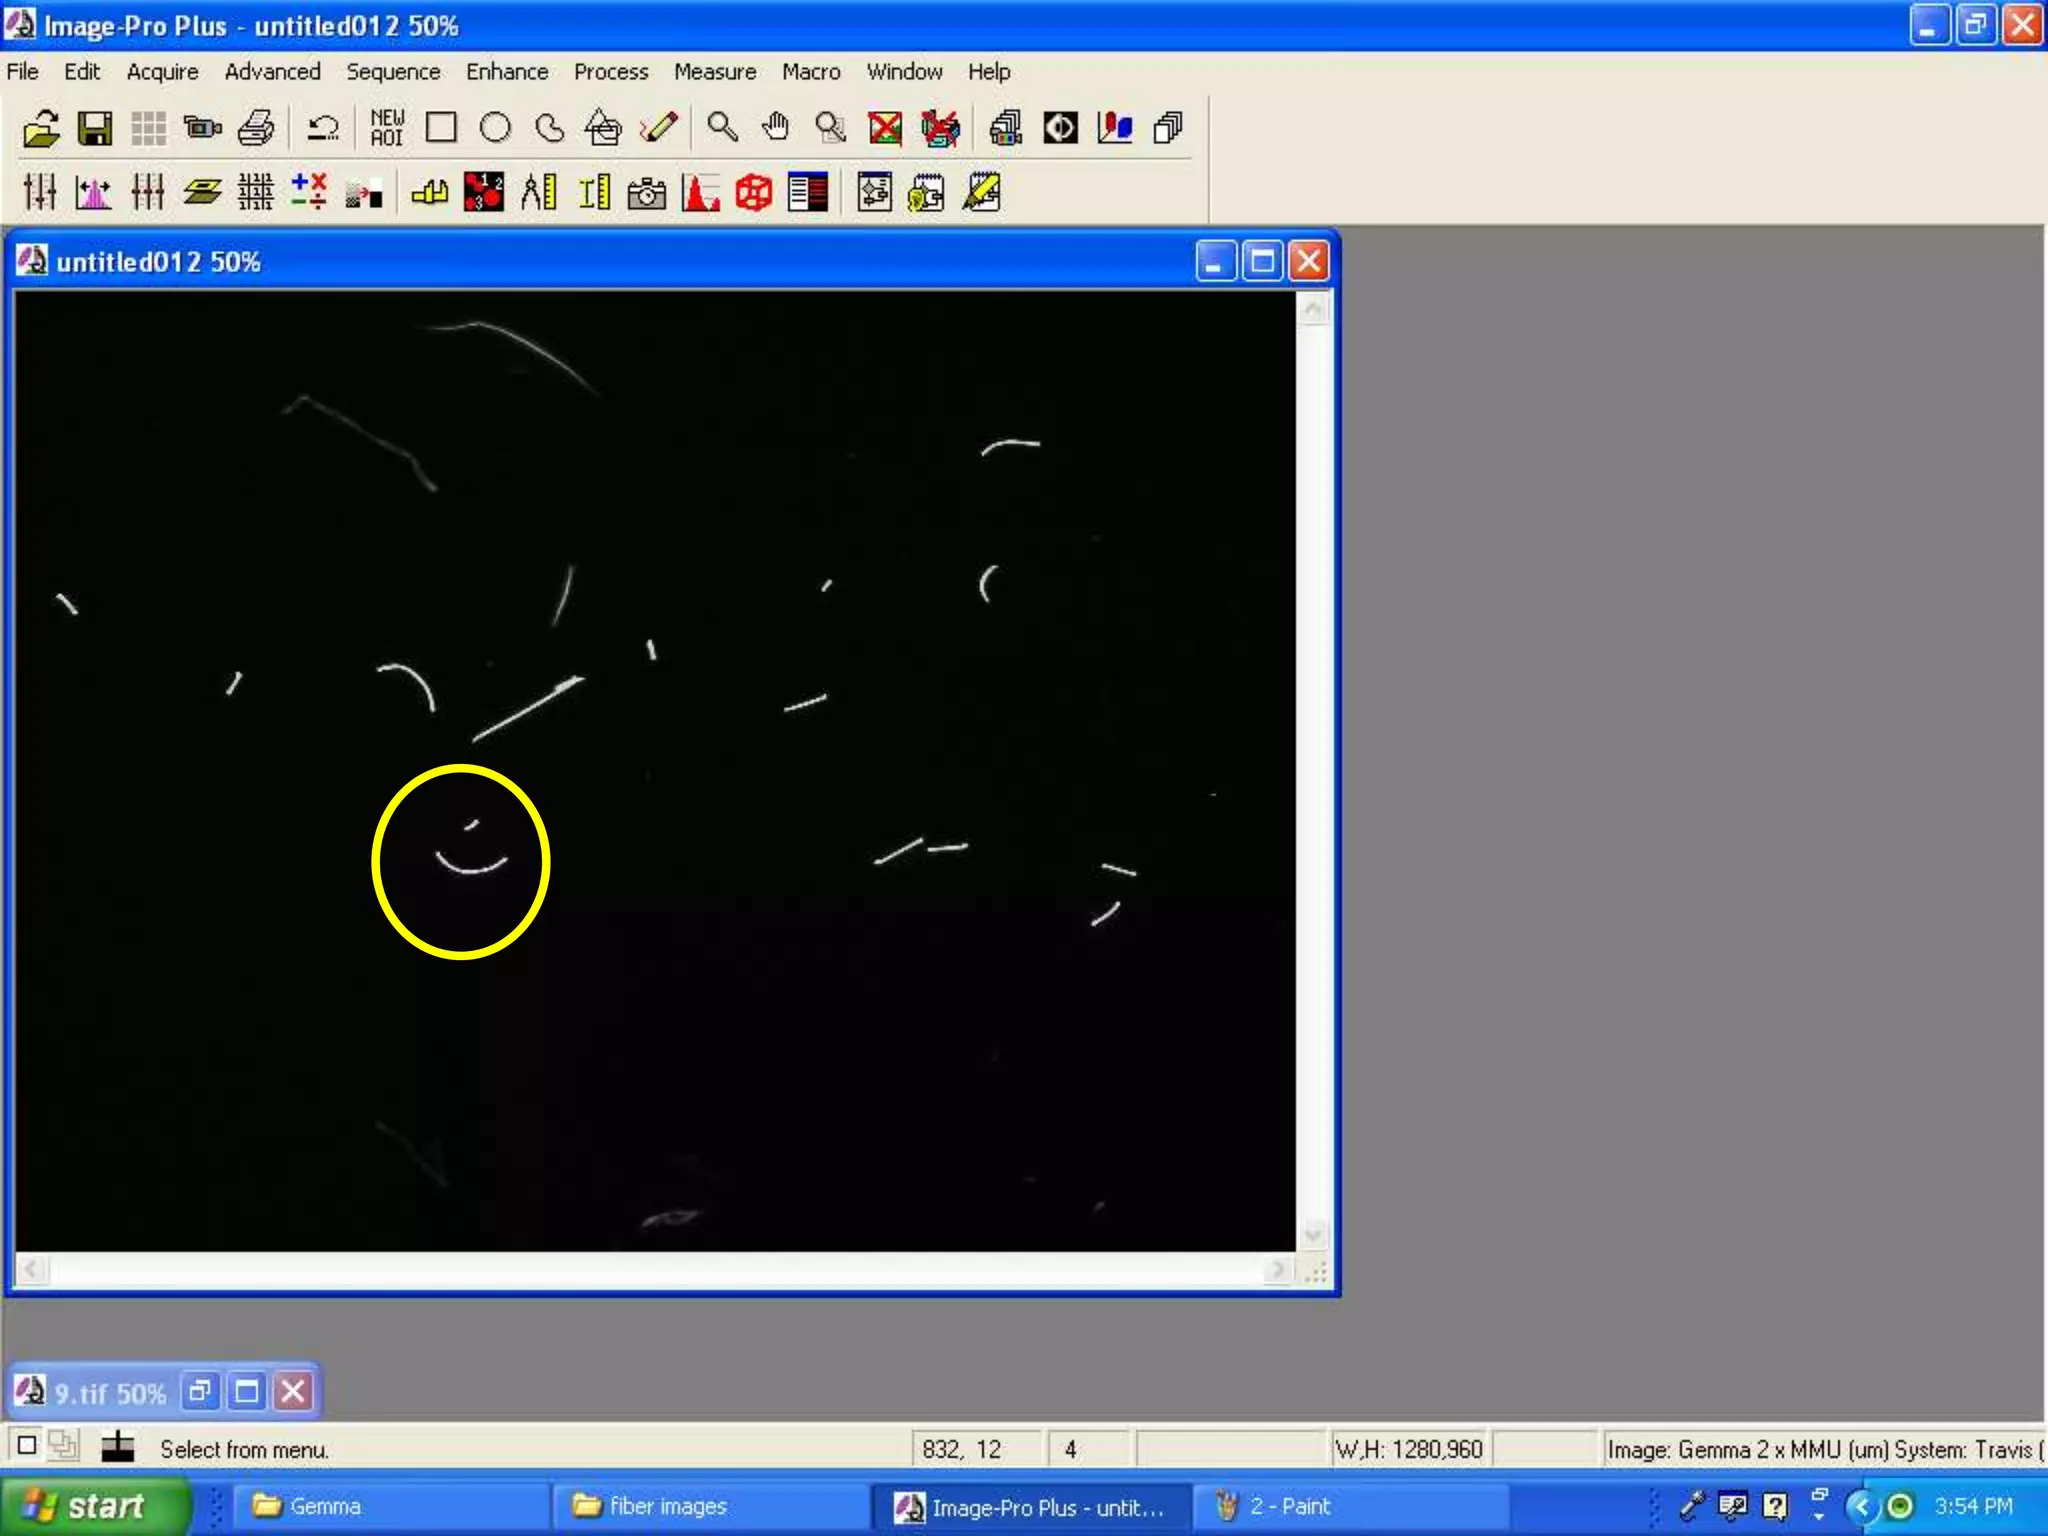Image resolution: width=2048 pixels, height=1536 pixels.
Task: Click the Open file folder icon
Action: click(41, 128)
